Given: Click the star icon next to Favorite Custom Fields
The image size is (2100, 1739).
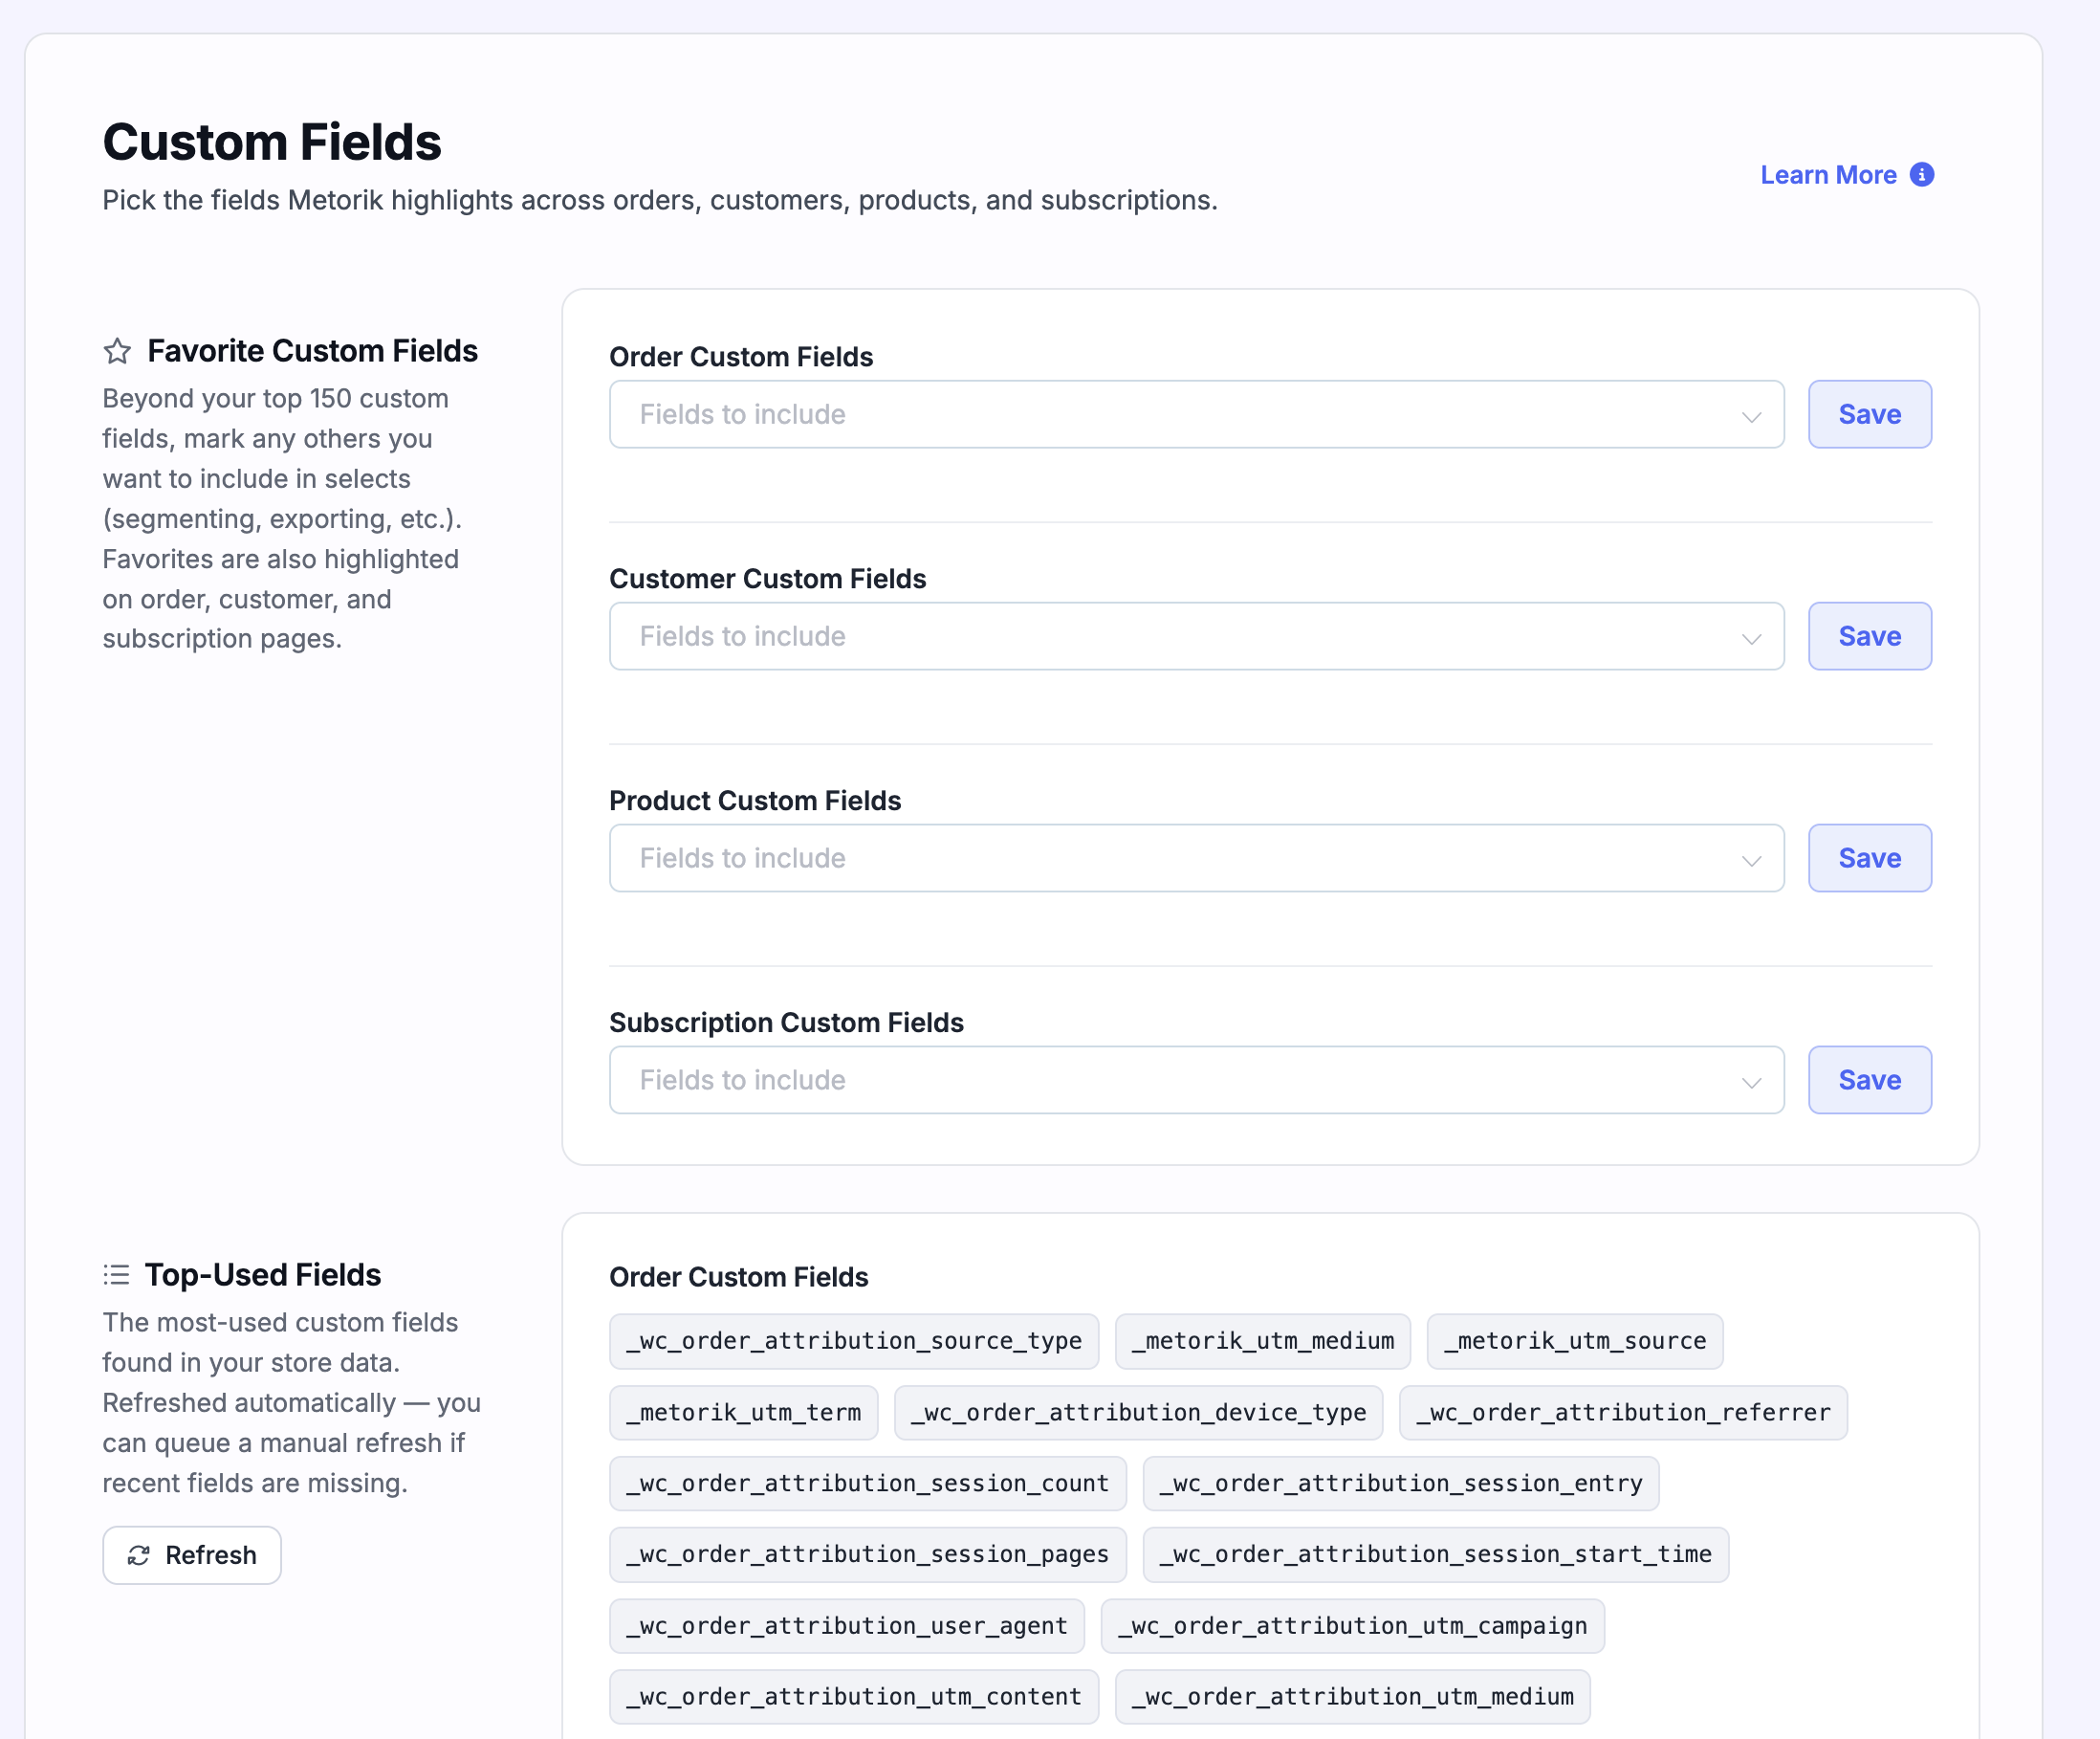Looking at the screenshot, I should (x=117, y=351).
